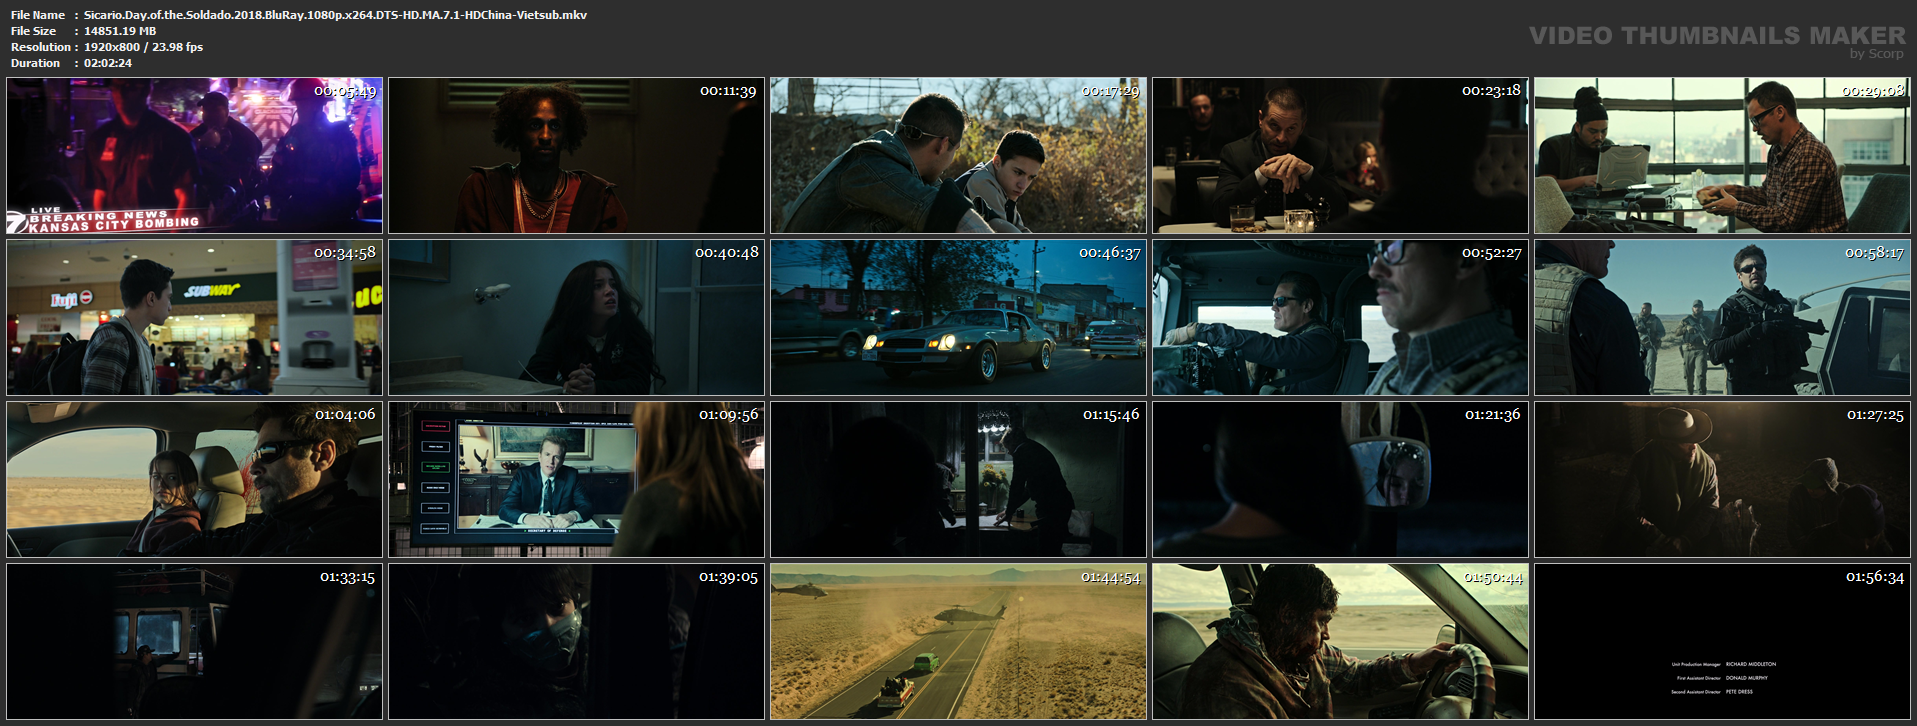The image size is (1917, 726).
Task: Click the file name text ending Vietsub.mkv
Action: 335,15
